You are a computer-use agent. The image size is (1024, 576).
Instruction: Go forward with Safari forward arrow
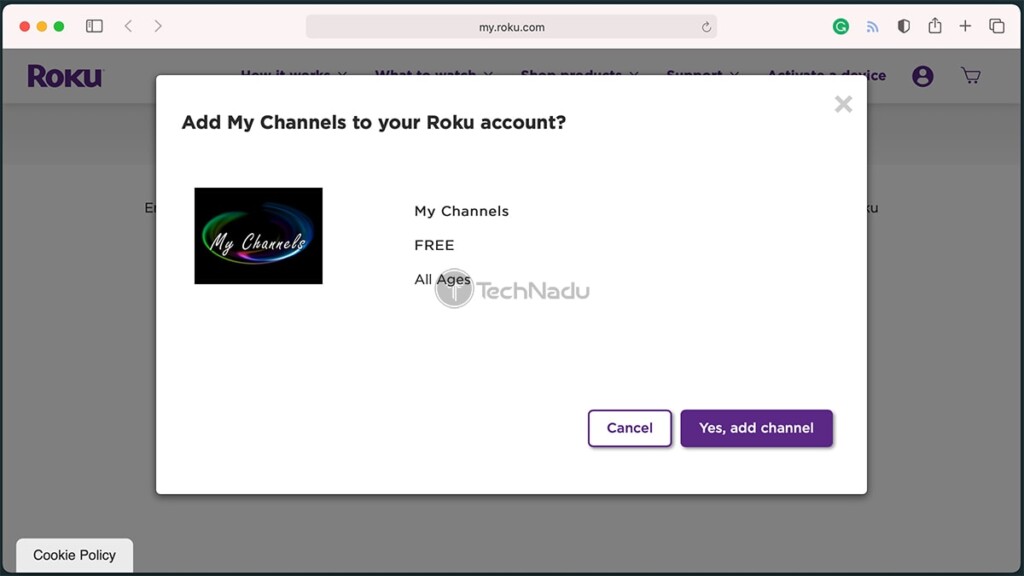[158, 26]
